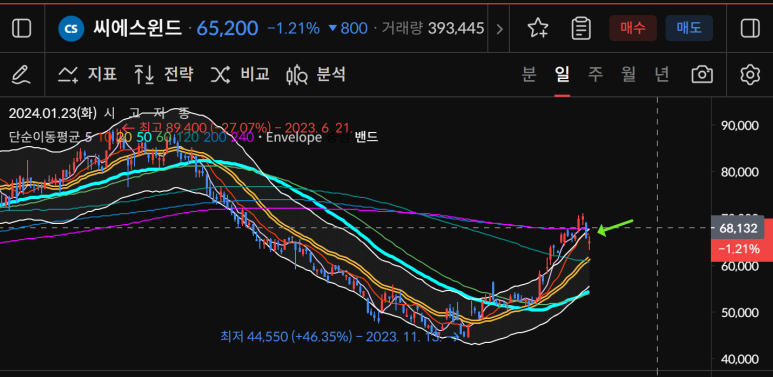Select the drawing pencil tool

[x=21, y=75]
